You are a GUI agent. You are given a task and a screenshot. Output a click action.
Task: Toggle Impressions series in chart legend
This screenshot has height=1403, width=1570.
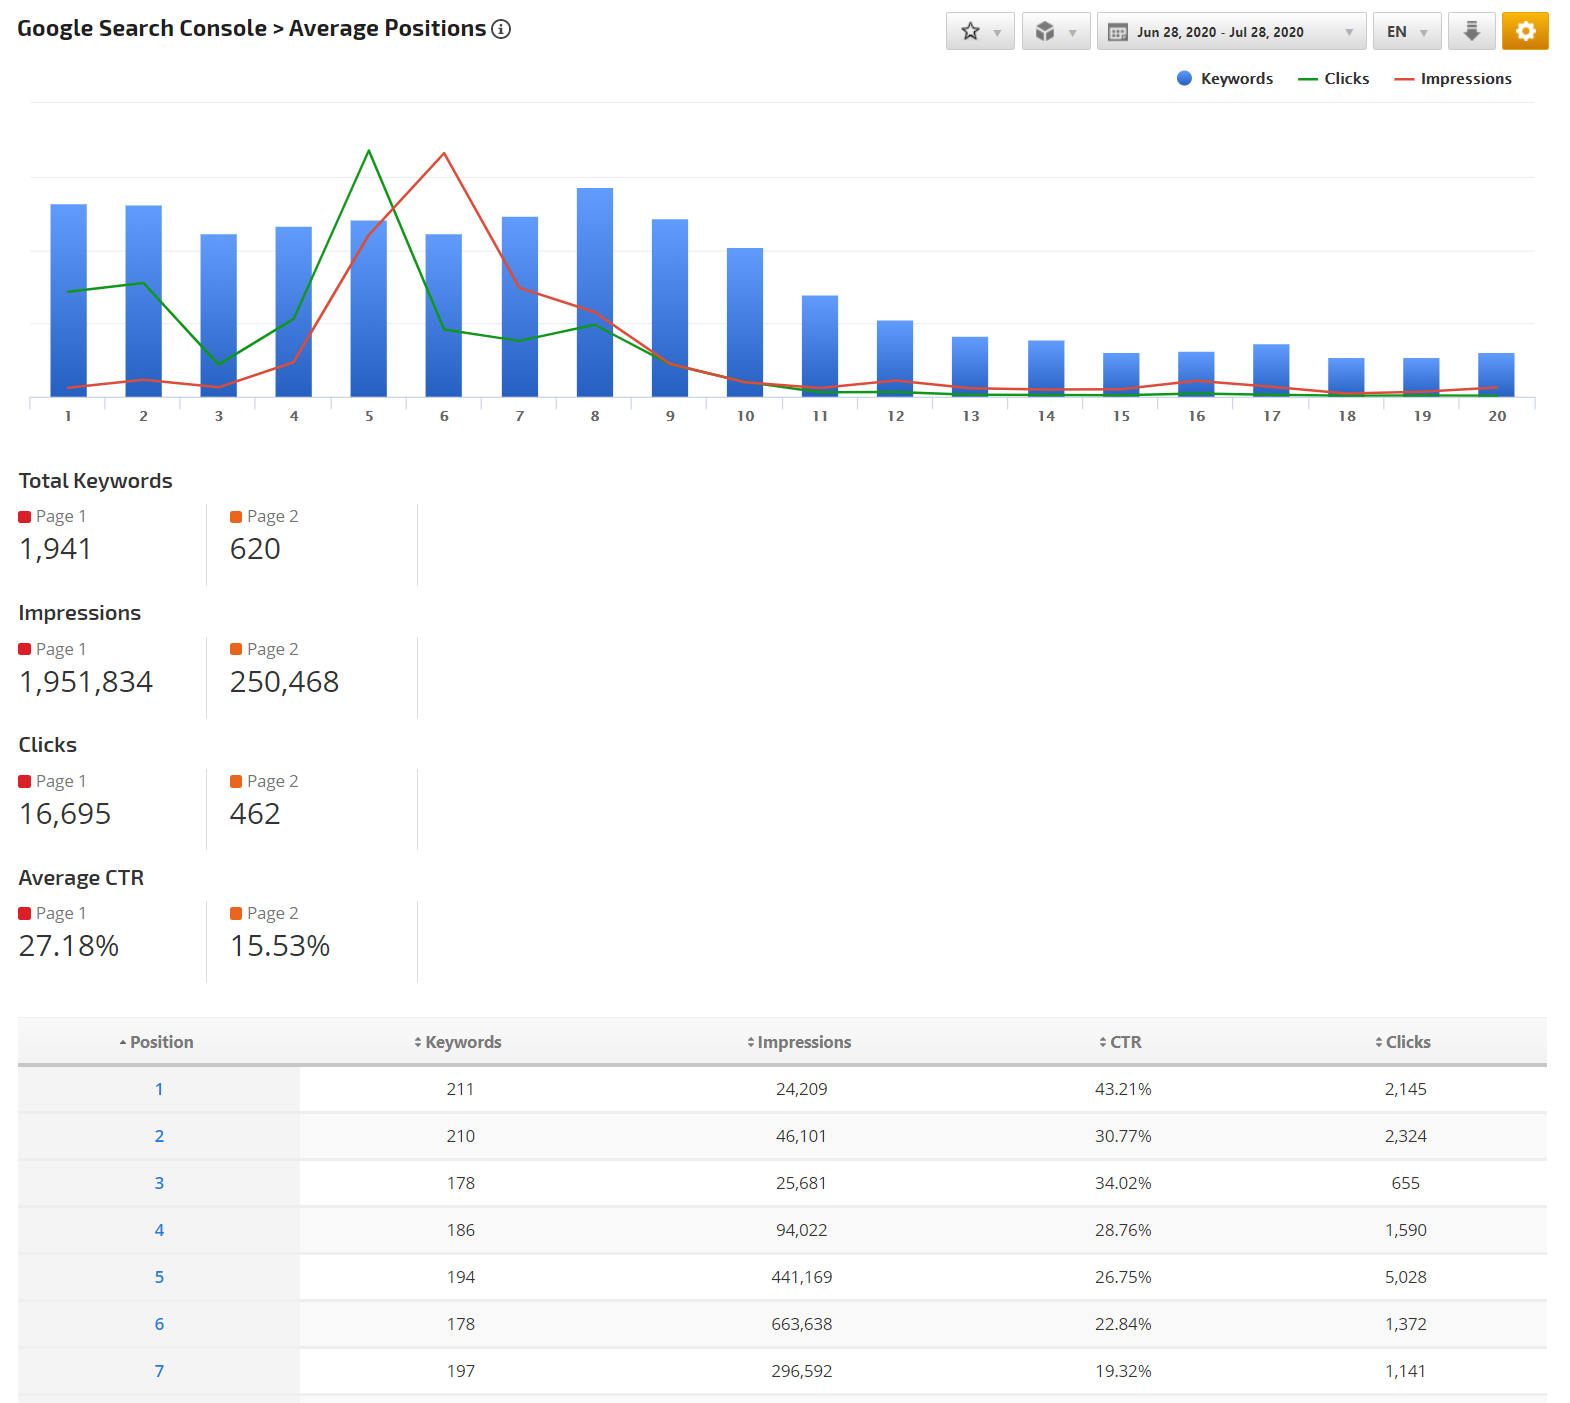pos(1453,79)
